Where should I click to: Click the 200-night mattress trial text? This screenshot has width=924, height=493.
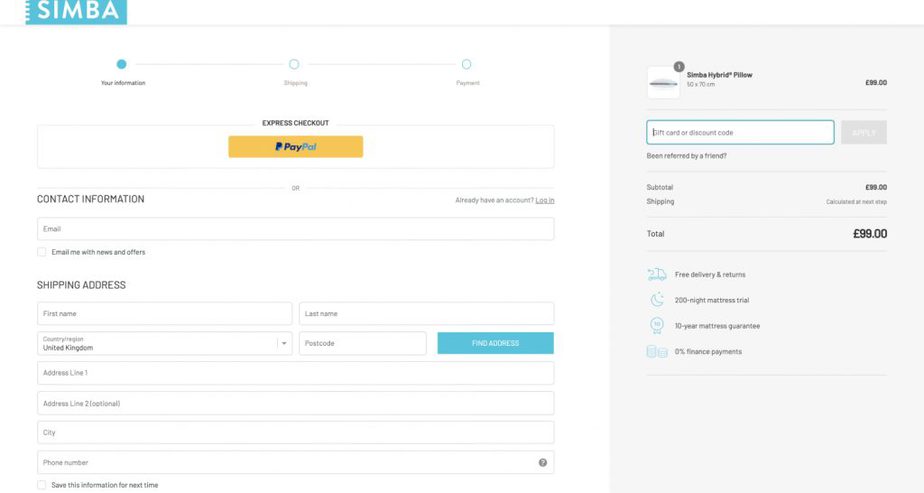(712, 300)
